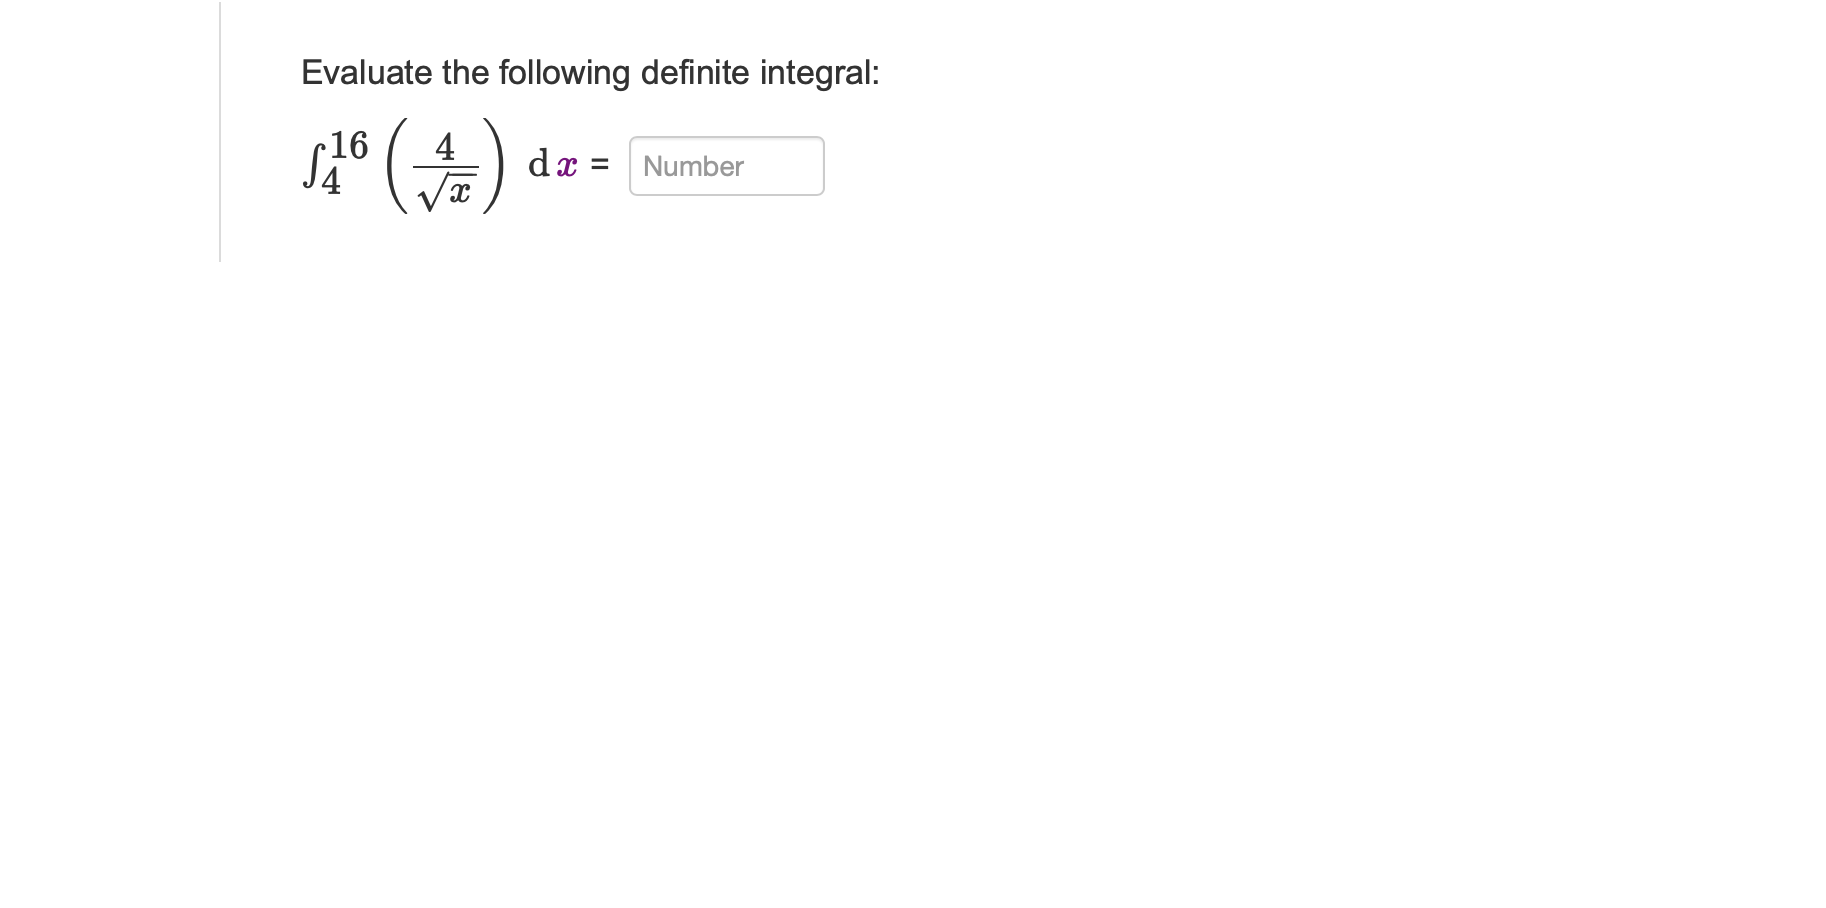The height and width of the screenshot is (908, 1826).
Task: Select the fraction 4 over root x
Action: (x=445, y=166)
